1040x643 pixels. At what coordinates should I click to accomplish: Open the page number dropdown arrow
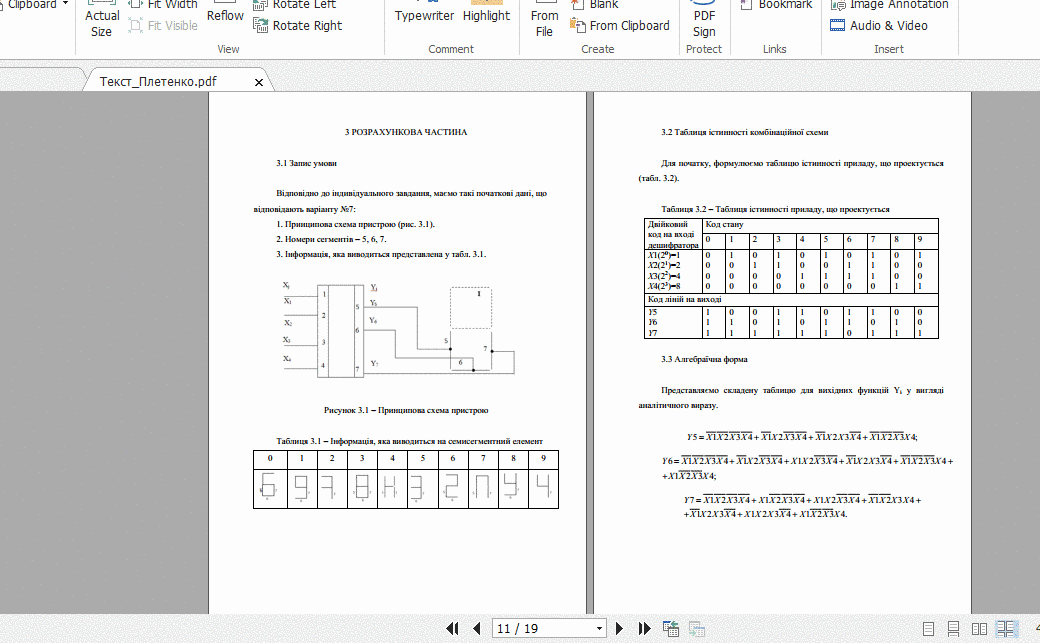pos(599,628)
